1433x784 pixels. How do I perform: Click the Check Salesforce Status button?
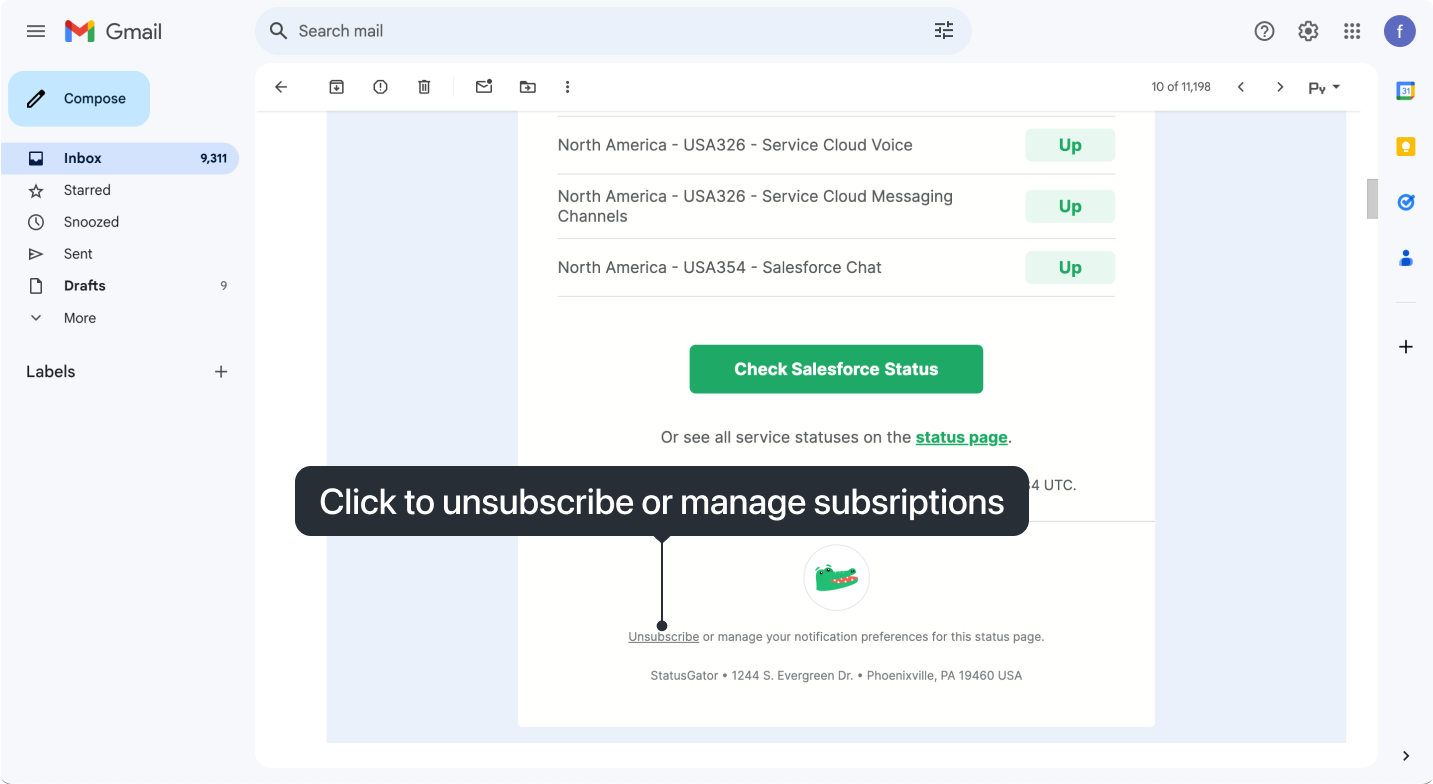(836, 369)
